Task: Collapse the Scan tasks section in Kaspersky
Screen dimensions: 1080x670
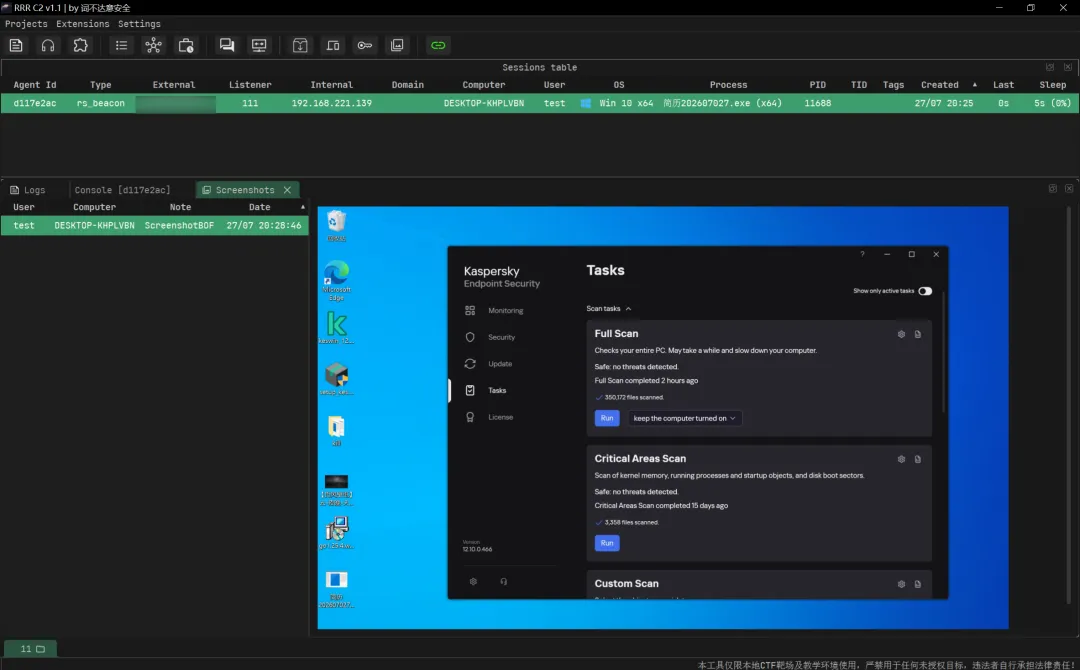Action: tap(608, 308)
